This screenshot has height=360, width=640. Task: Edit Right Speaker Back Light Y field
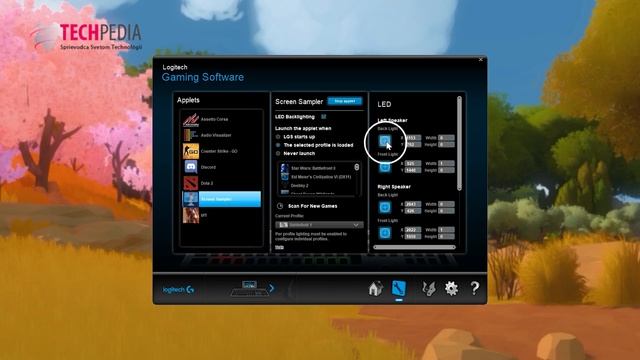[x=413, y=211]
